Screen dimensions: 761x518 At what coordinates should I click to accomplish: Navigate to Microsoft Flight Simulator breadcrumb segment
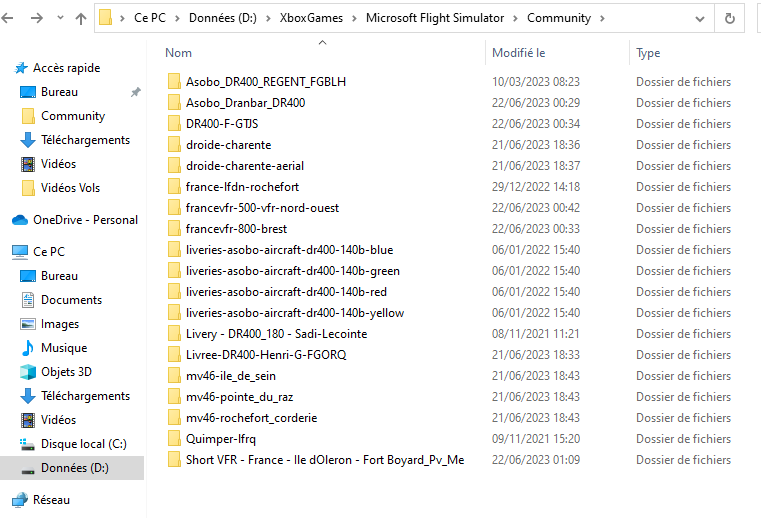pos(435,18)
